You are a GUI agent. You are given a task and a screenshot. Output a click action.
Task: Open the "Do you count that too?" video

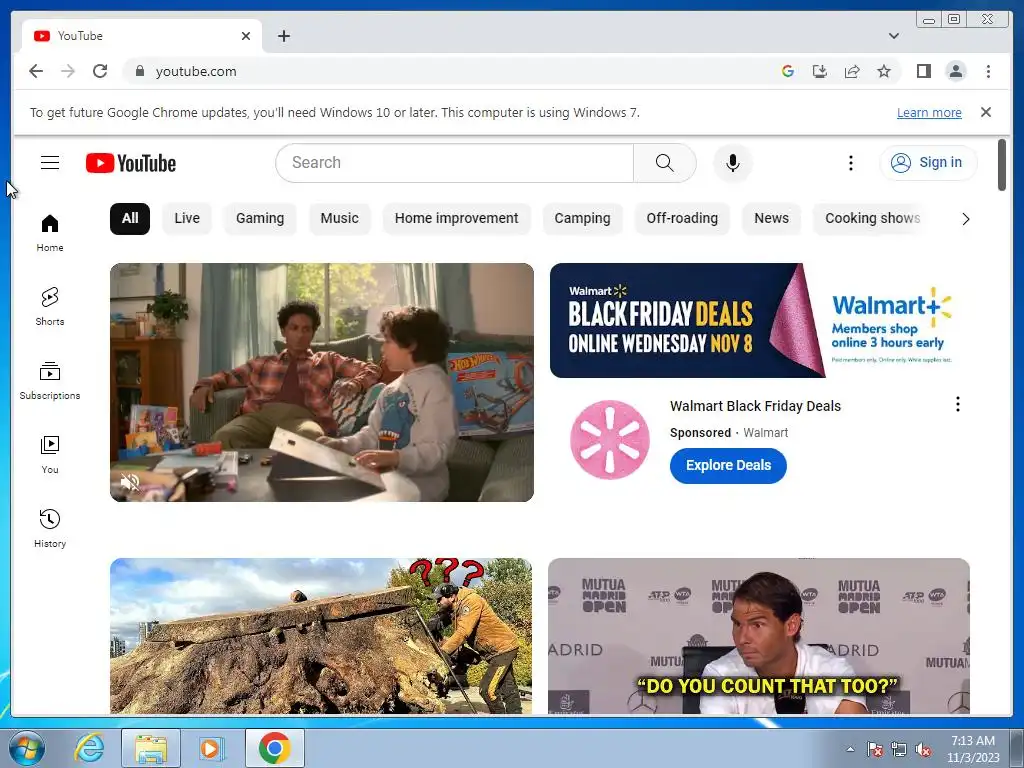pyautogui.click(x=759, y=636)
